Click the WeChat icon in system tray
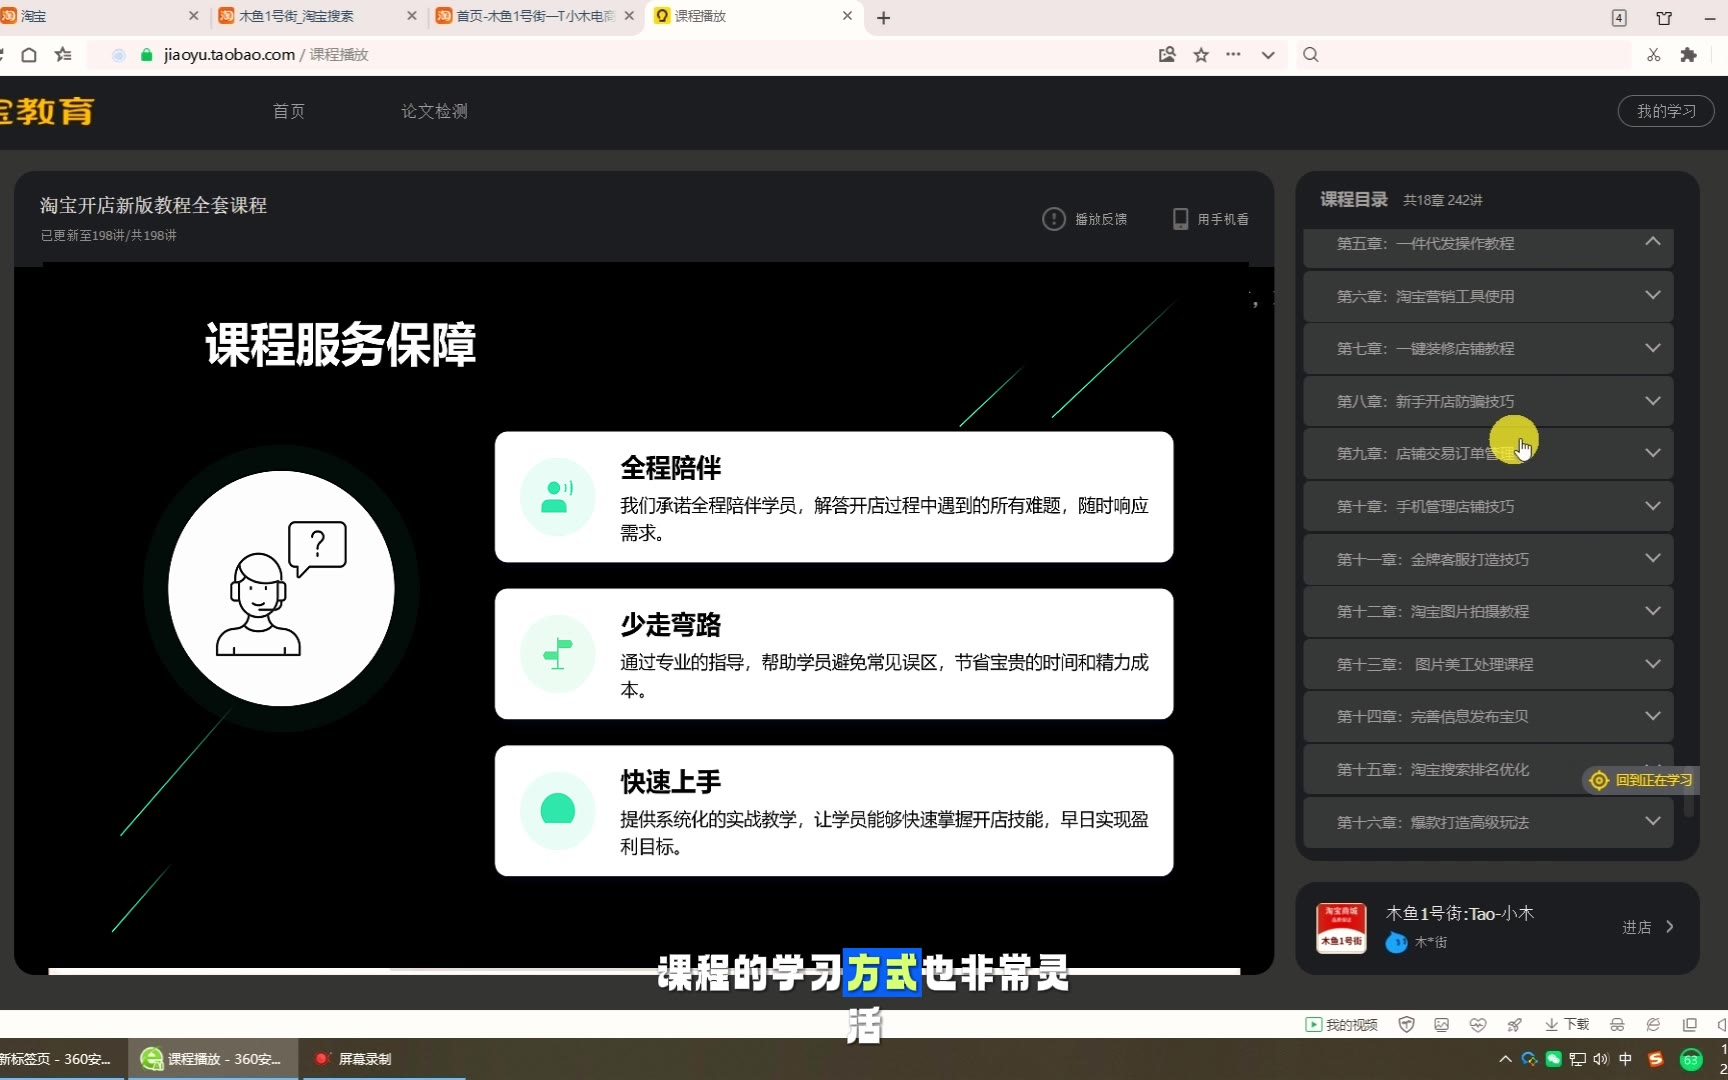The image size is (1728, 1080). pos(1553,1059)
